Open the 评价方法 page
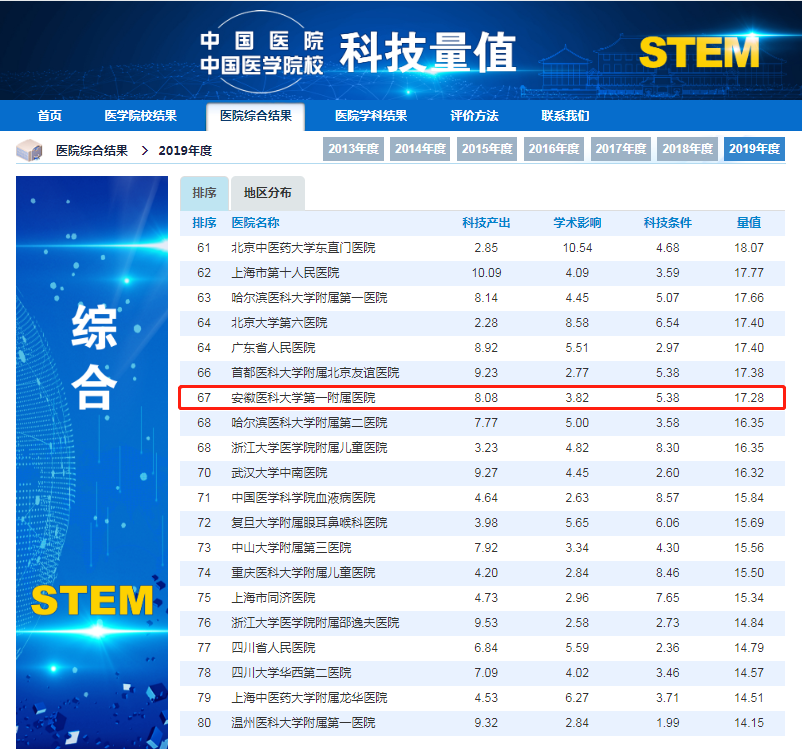 (x=473, y=116)
